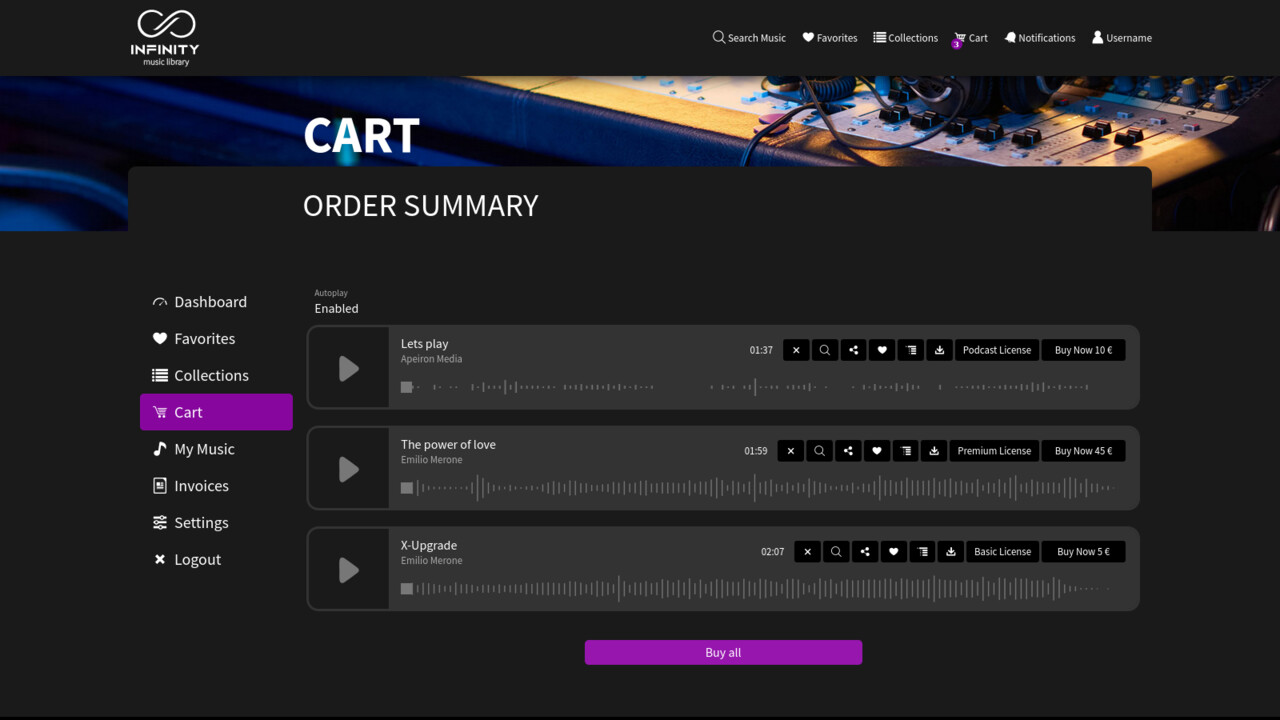The width and height of the screenshot is (1280, 720).
Task: Open Emilio Merone under The power of love
Action: point(431,460)
